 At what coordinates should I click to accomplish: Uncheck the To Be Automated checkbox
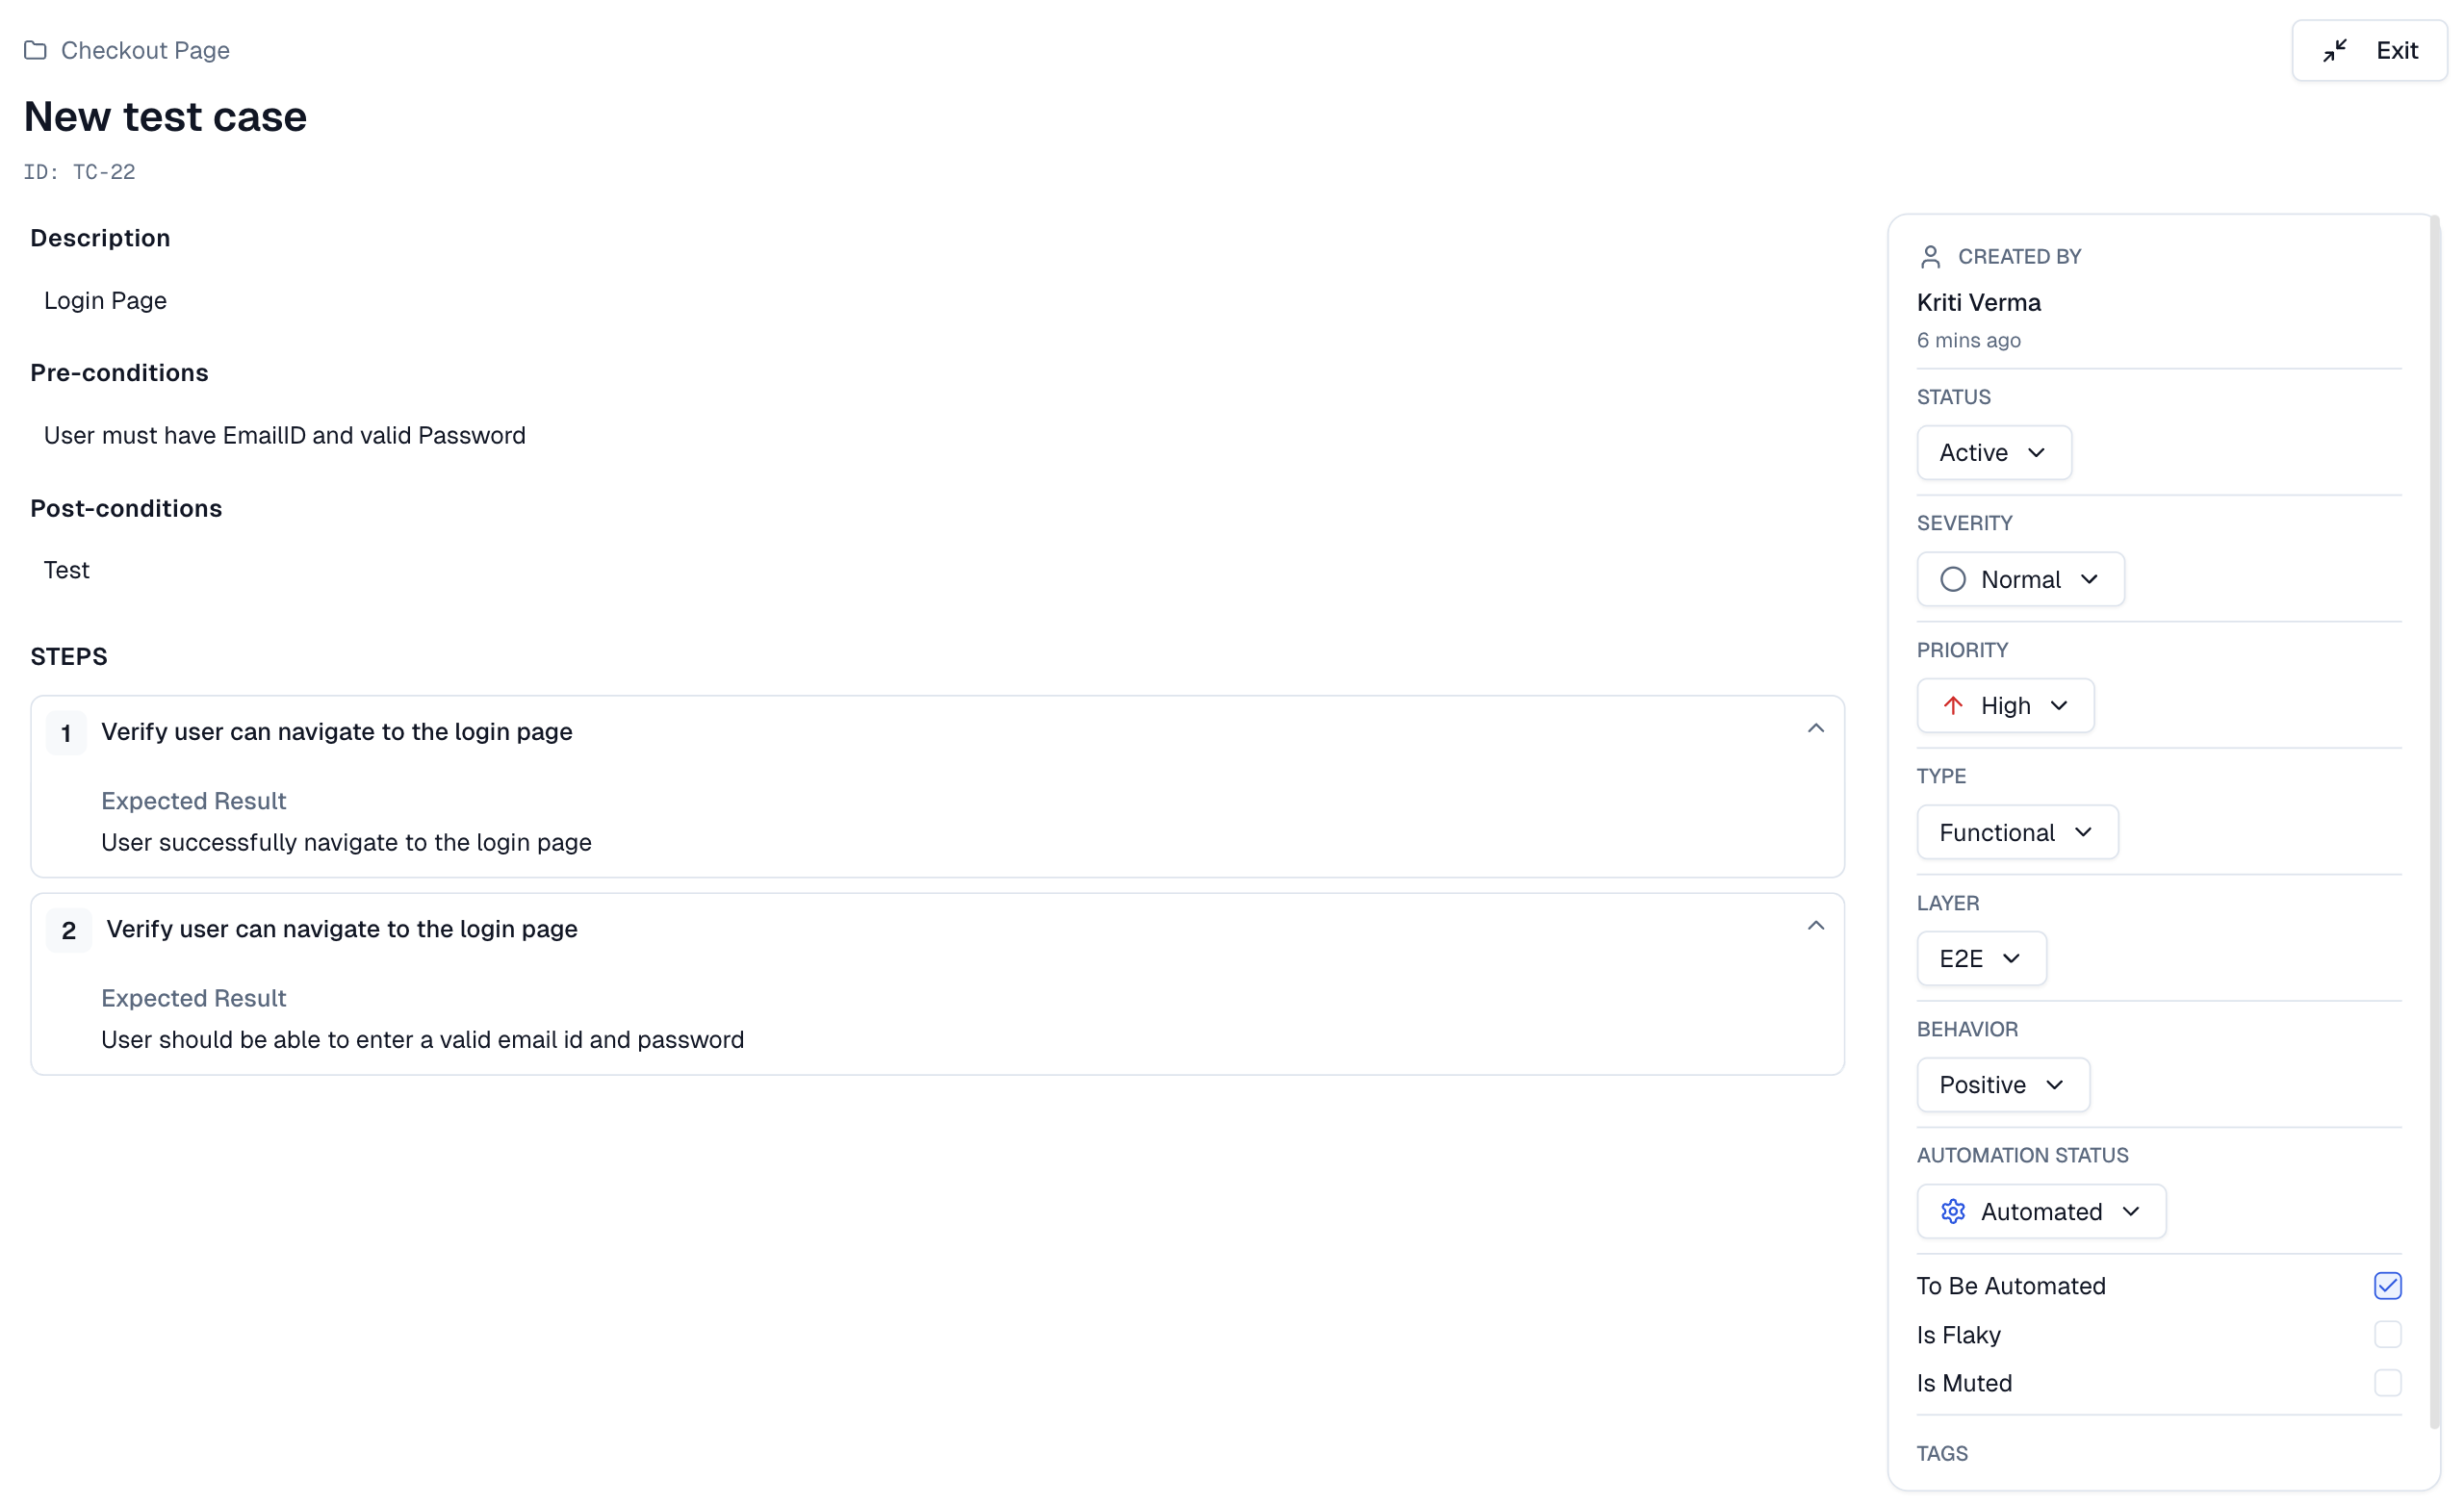point(2387,1286)
